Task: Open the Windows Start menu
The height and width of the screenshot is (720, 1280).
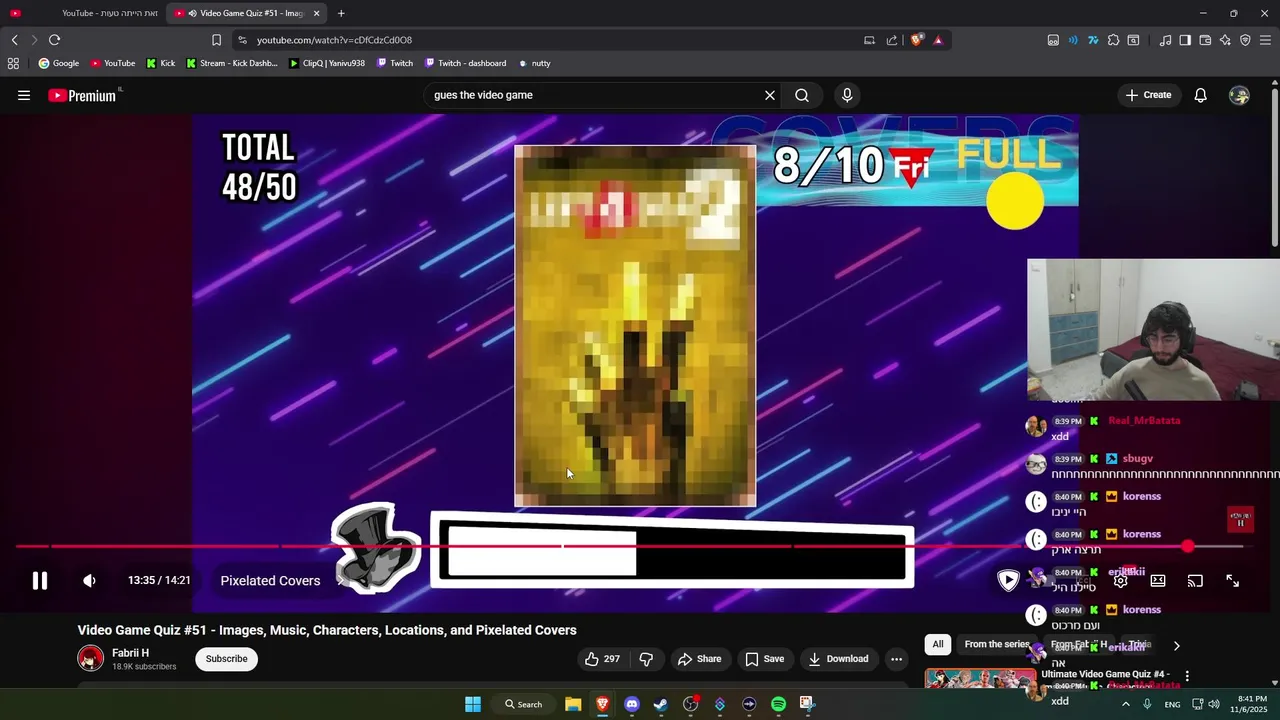Action: point(473,704)
